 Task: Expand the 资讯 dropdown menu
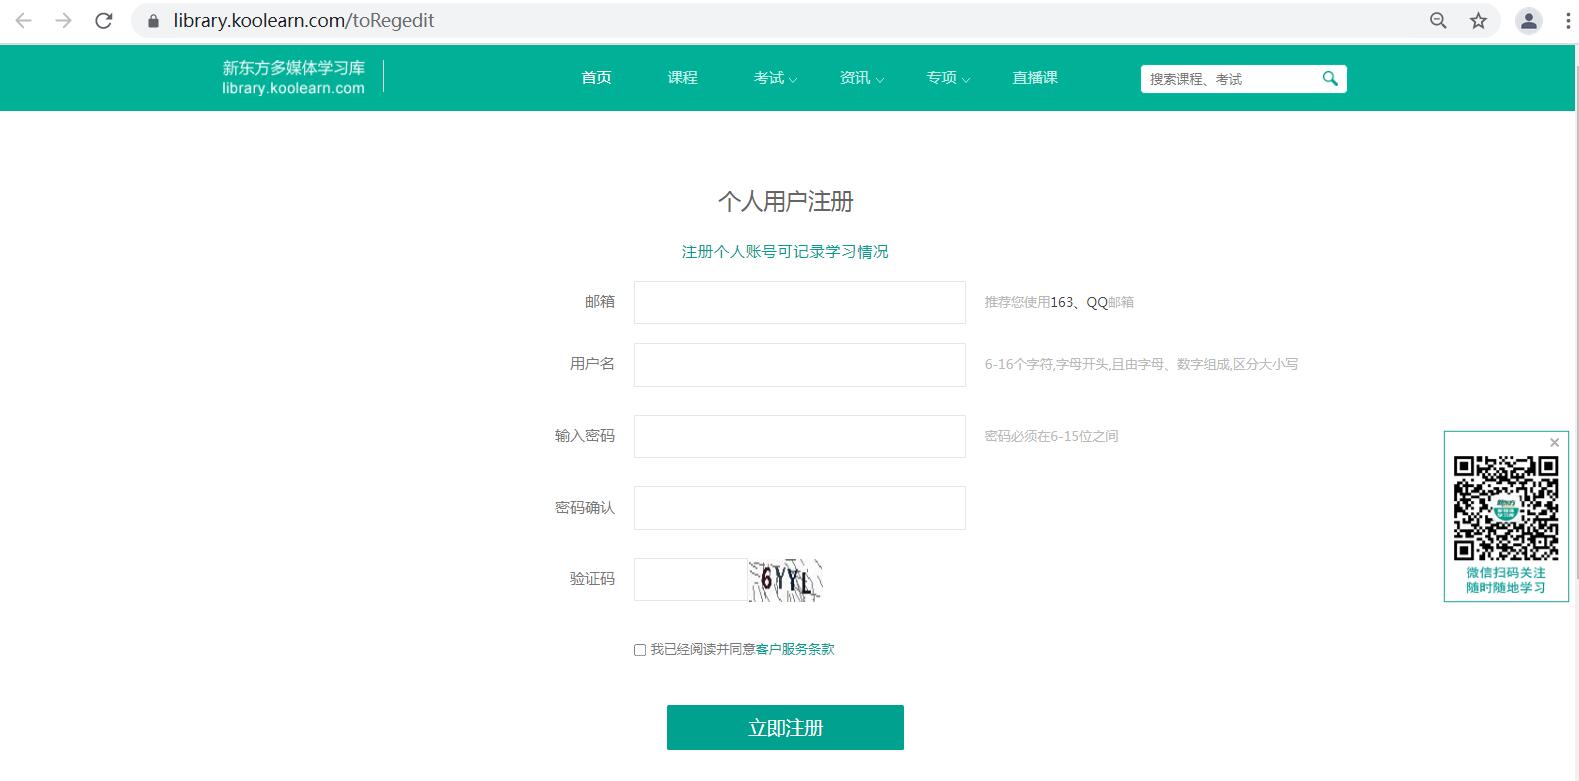tap(861, 78)
